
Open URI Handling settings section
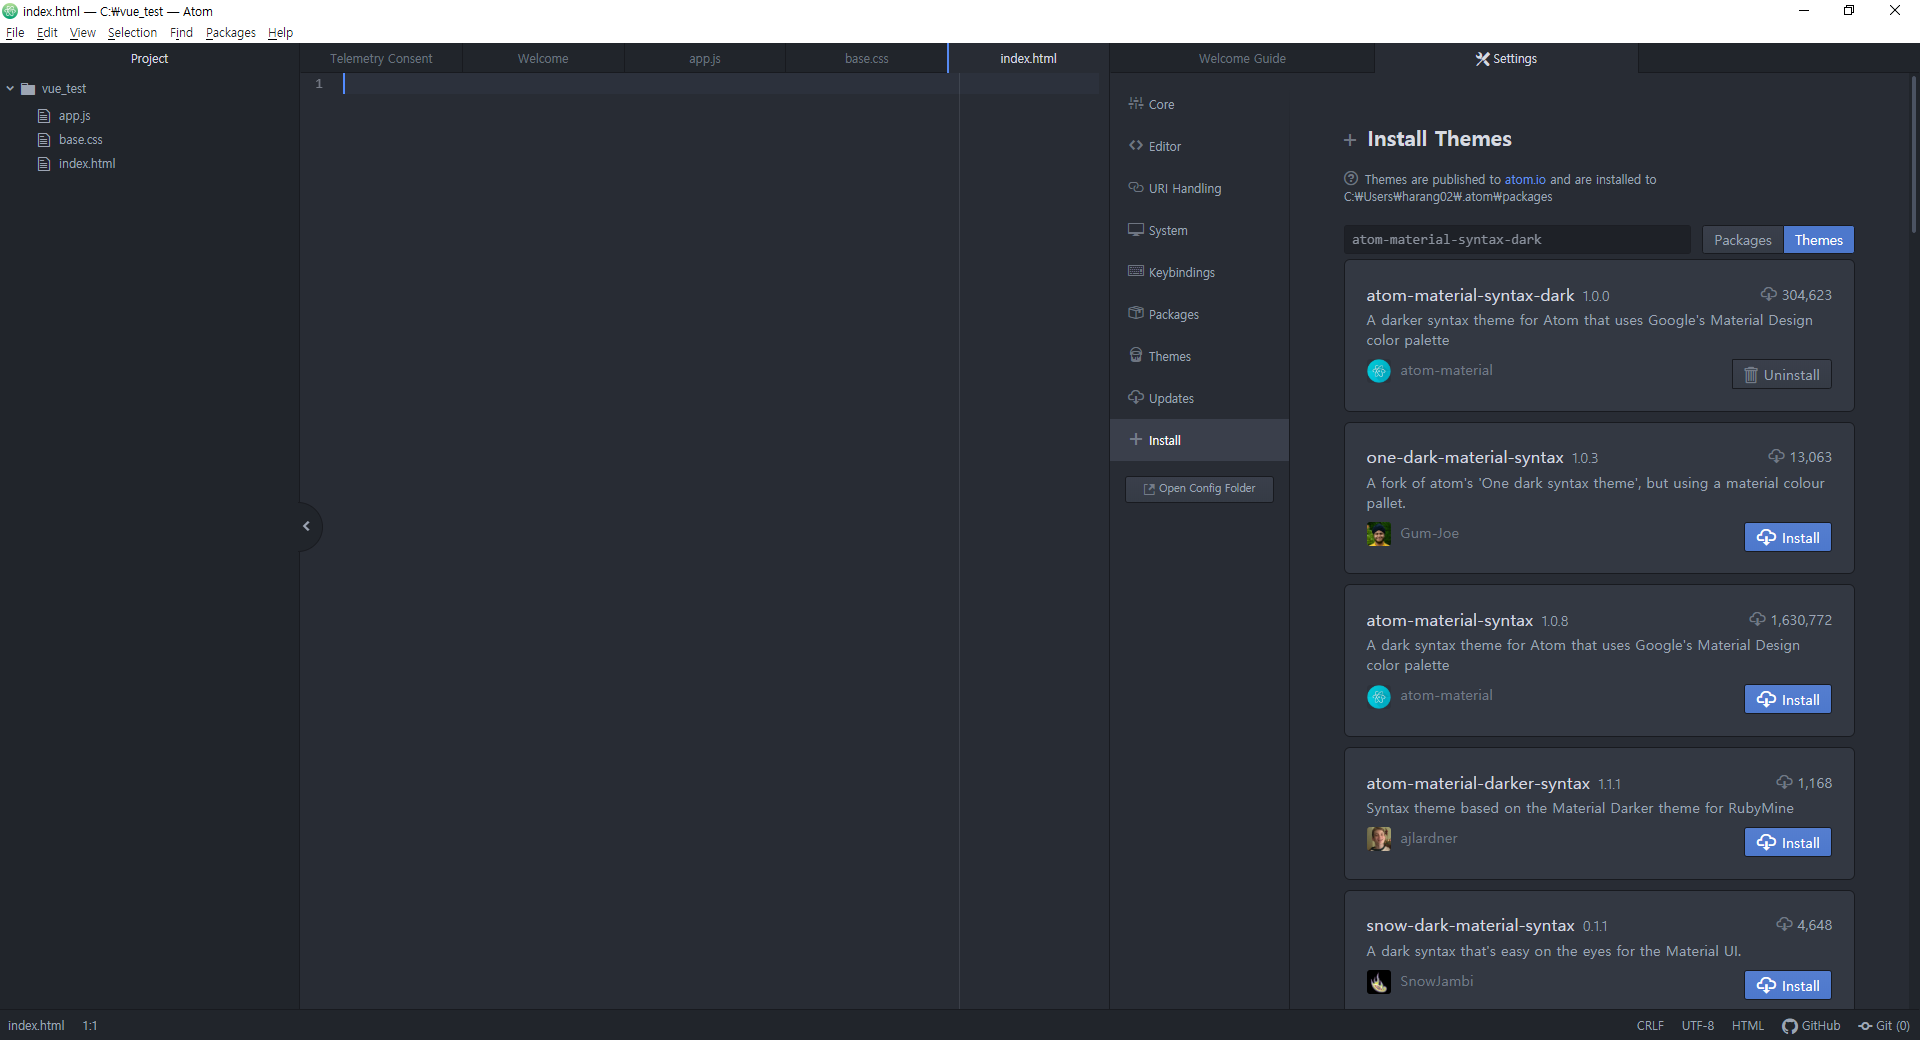tap(1199, 188)
